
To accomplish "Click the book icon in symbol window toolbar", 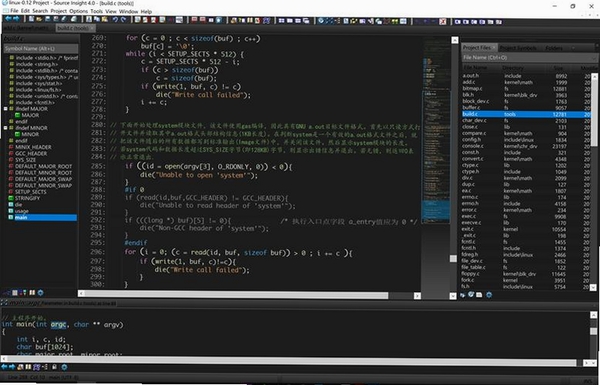I will coord(32,293).
